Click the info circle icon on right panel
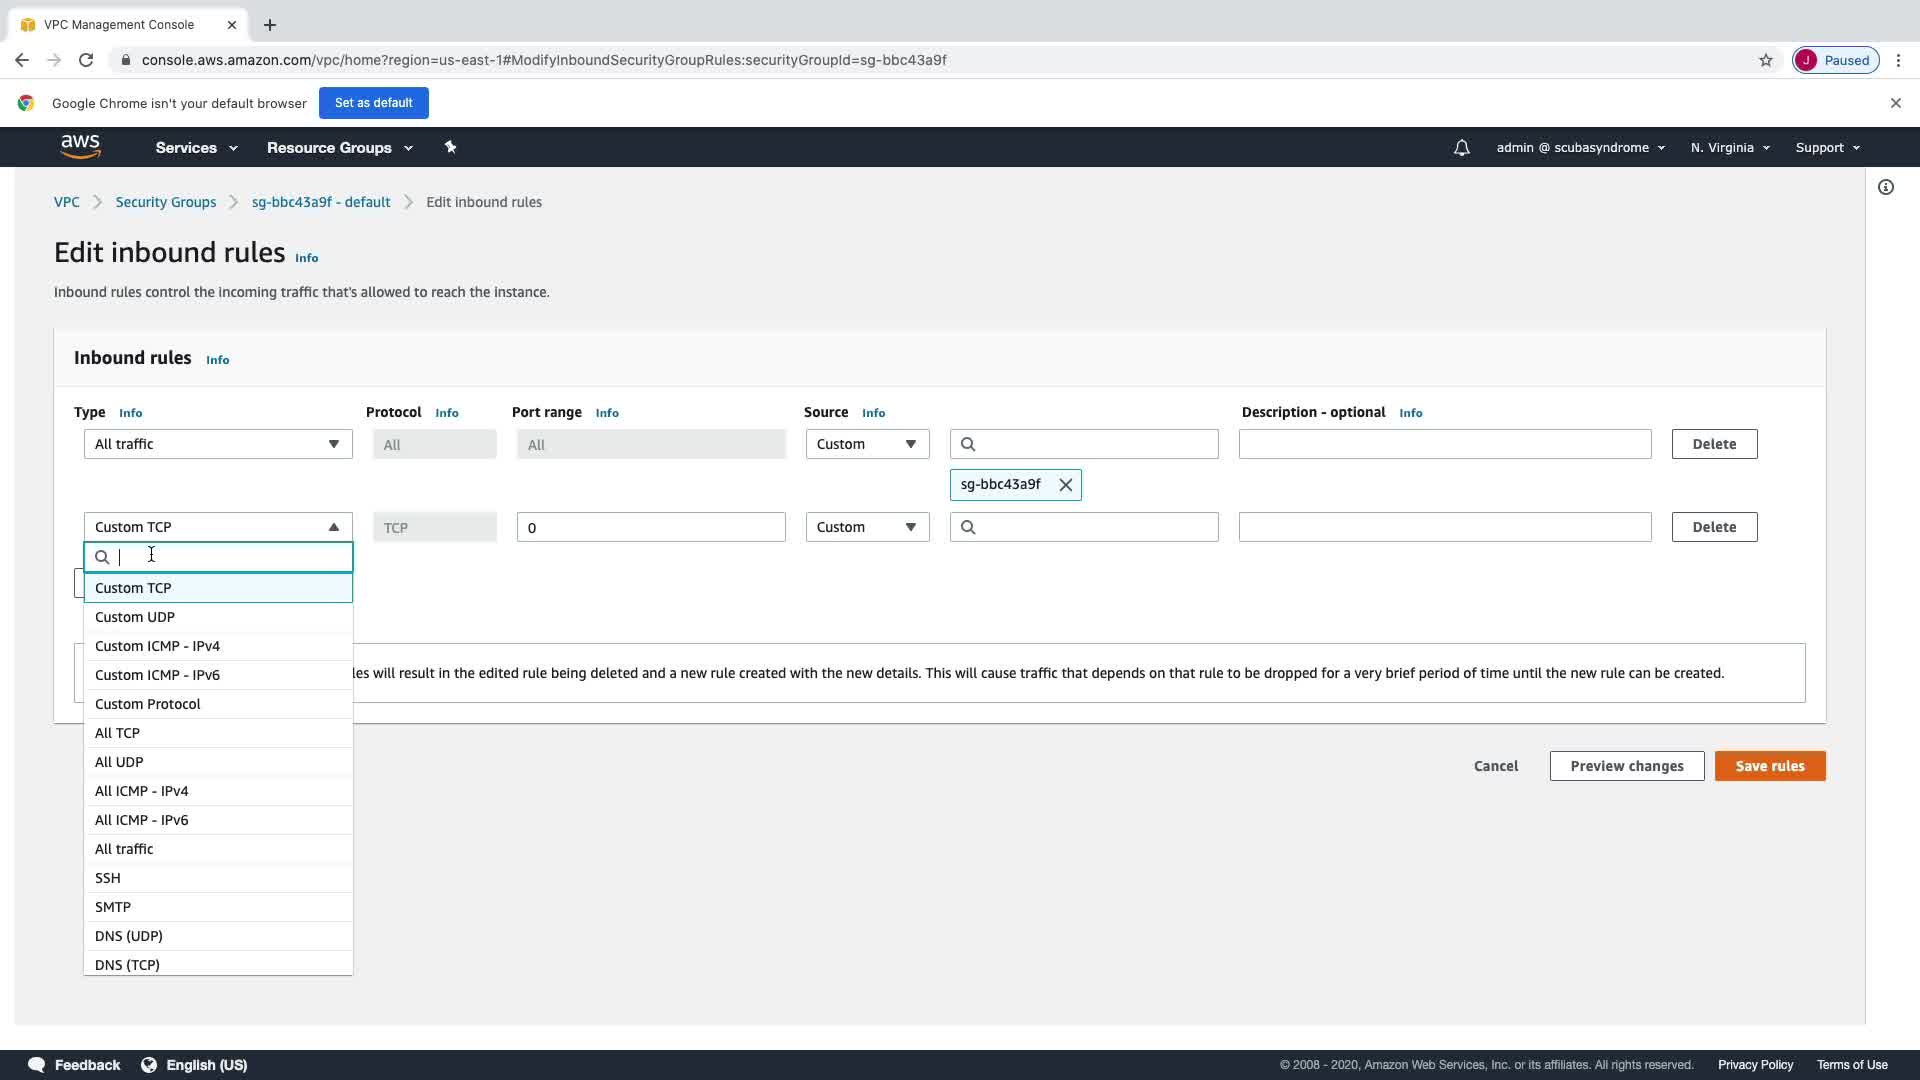The width and height of the screenshot is (1920, 1080). coord(1885,187)
